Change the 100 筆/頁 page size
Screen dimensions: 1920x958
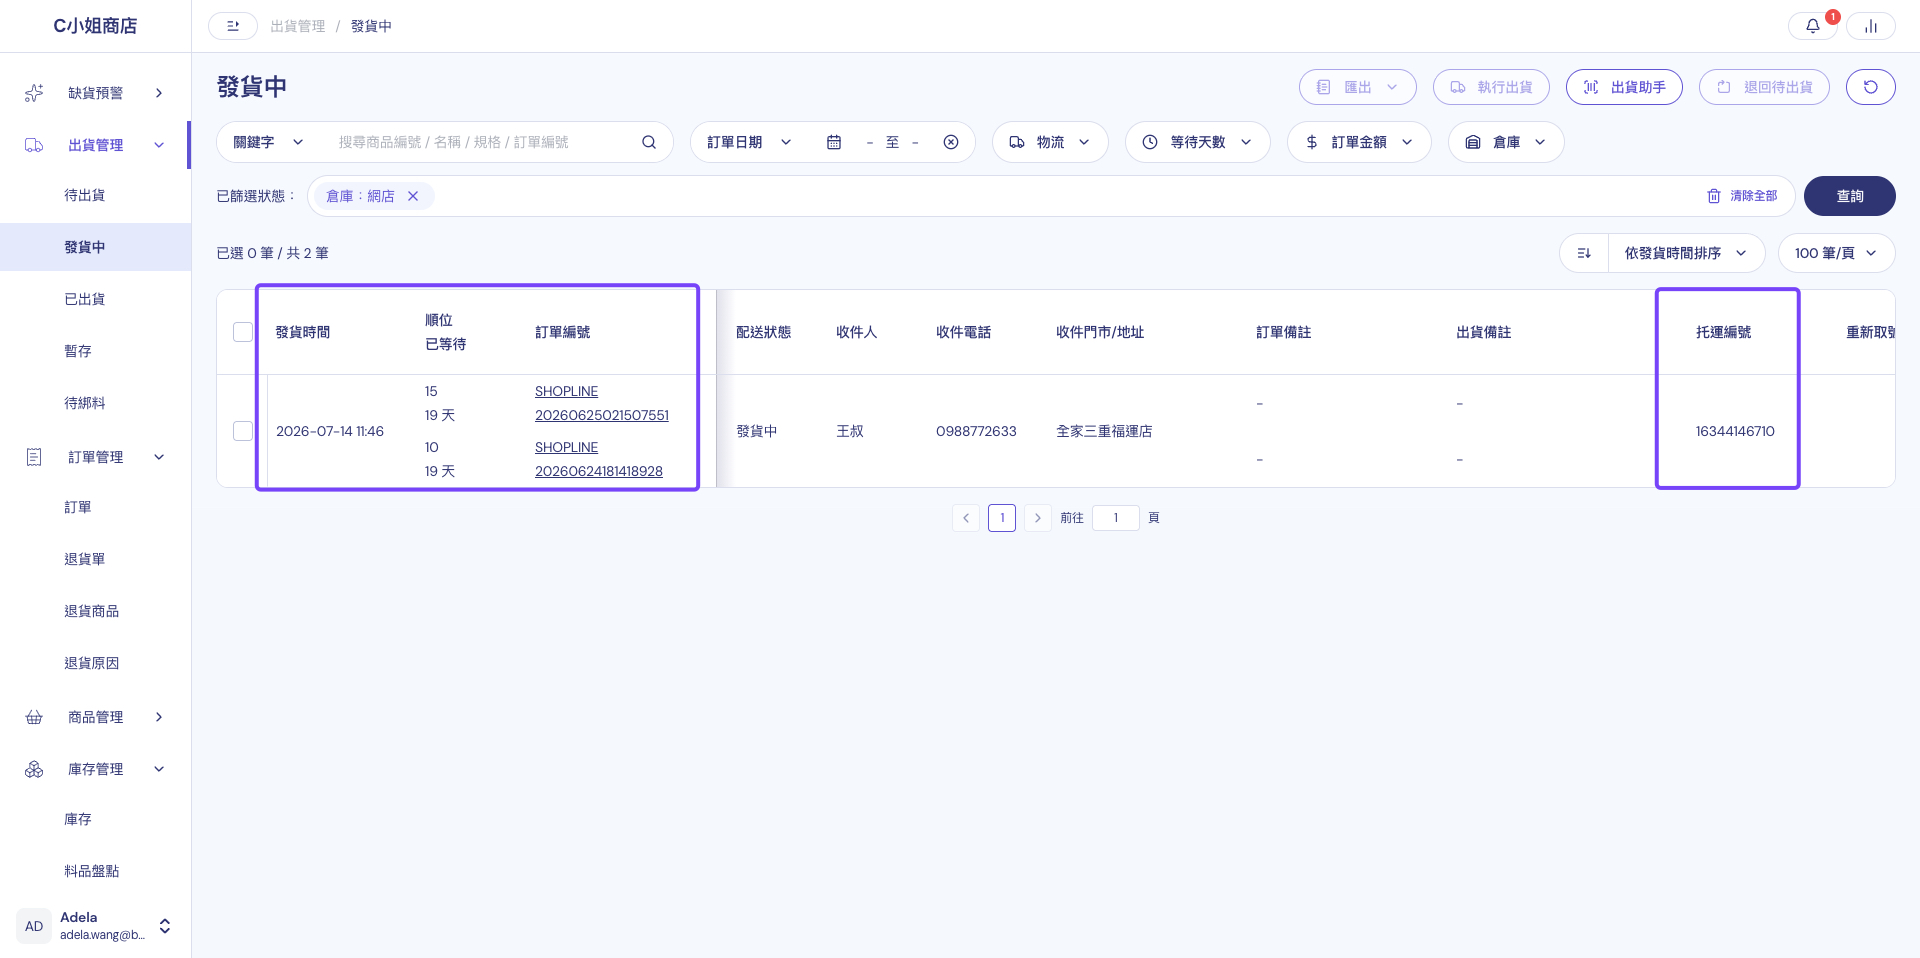[1836, 253]
